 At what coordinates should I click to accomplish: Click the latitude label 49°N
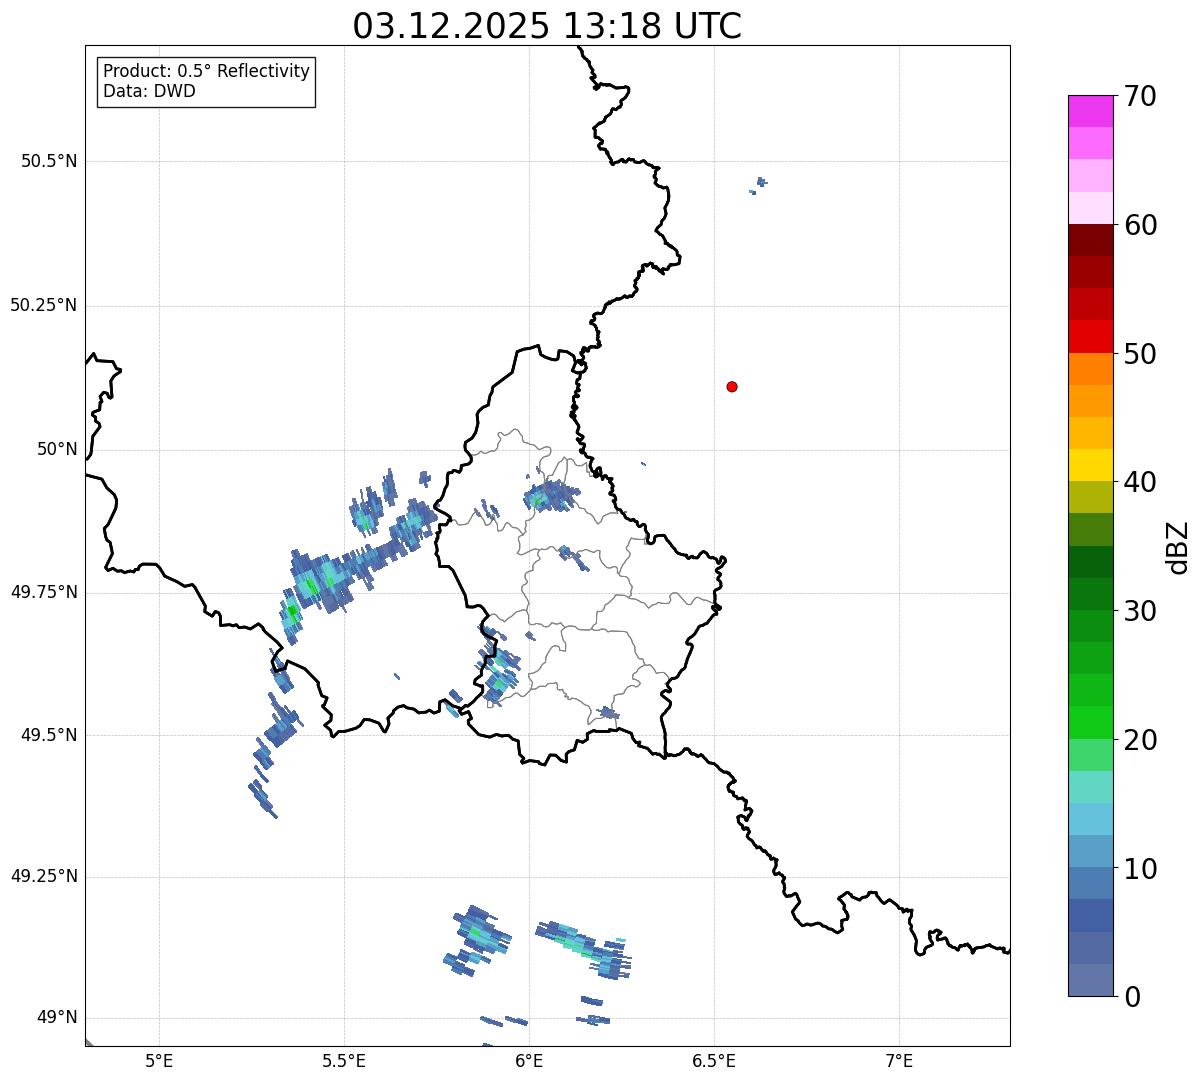pyautogui.click(x=57, y=1017)
